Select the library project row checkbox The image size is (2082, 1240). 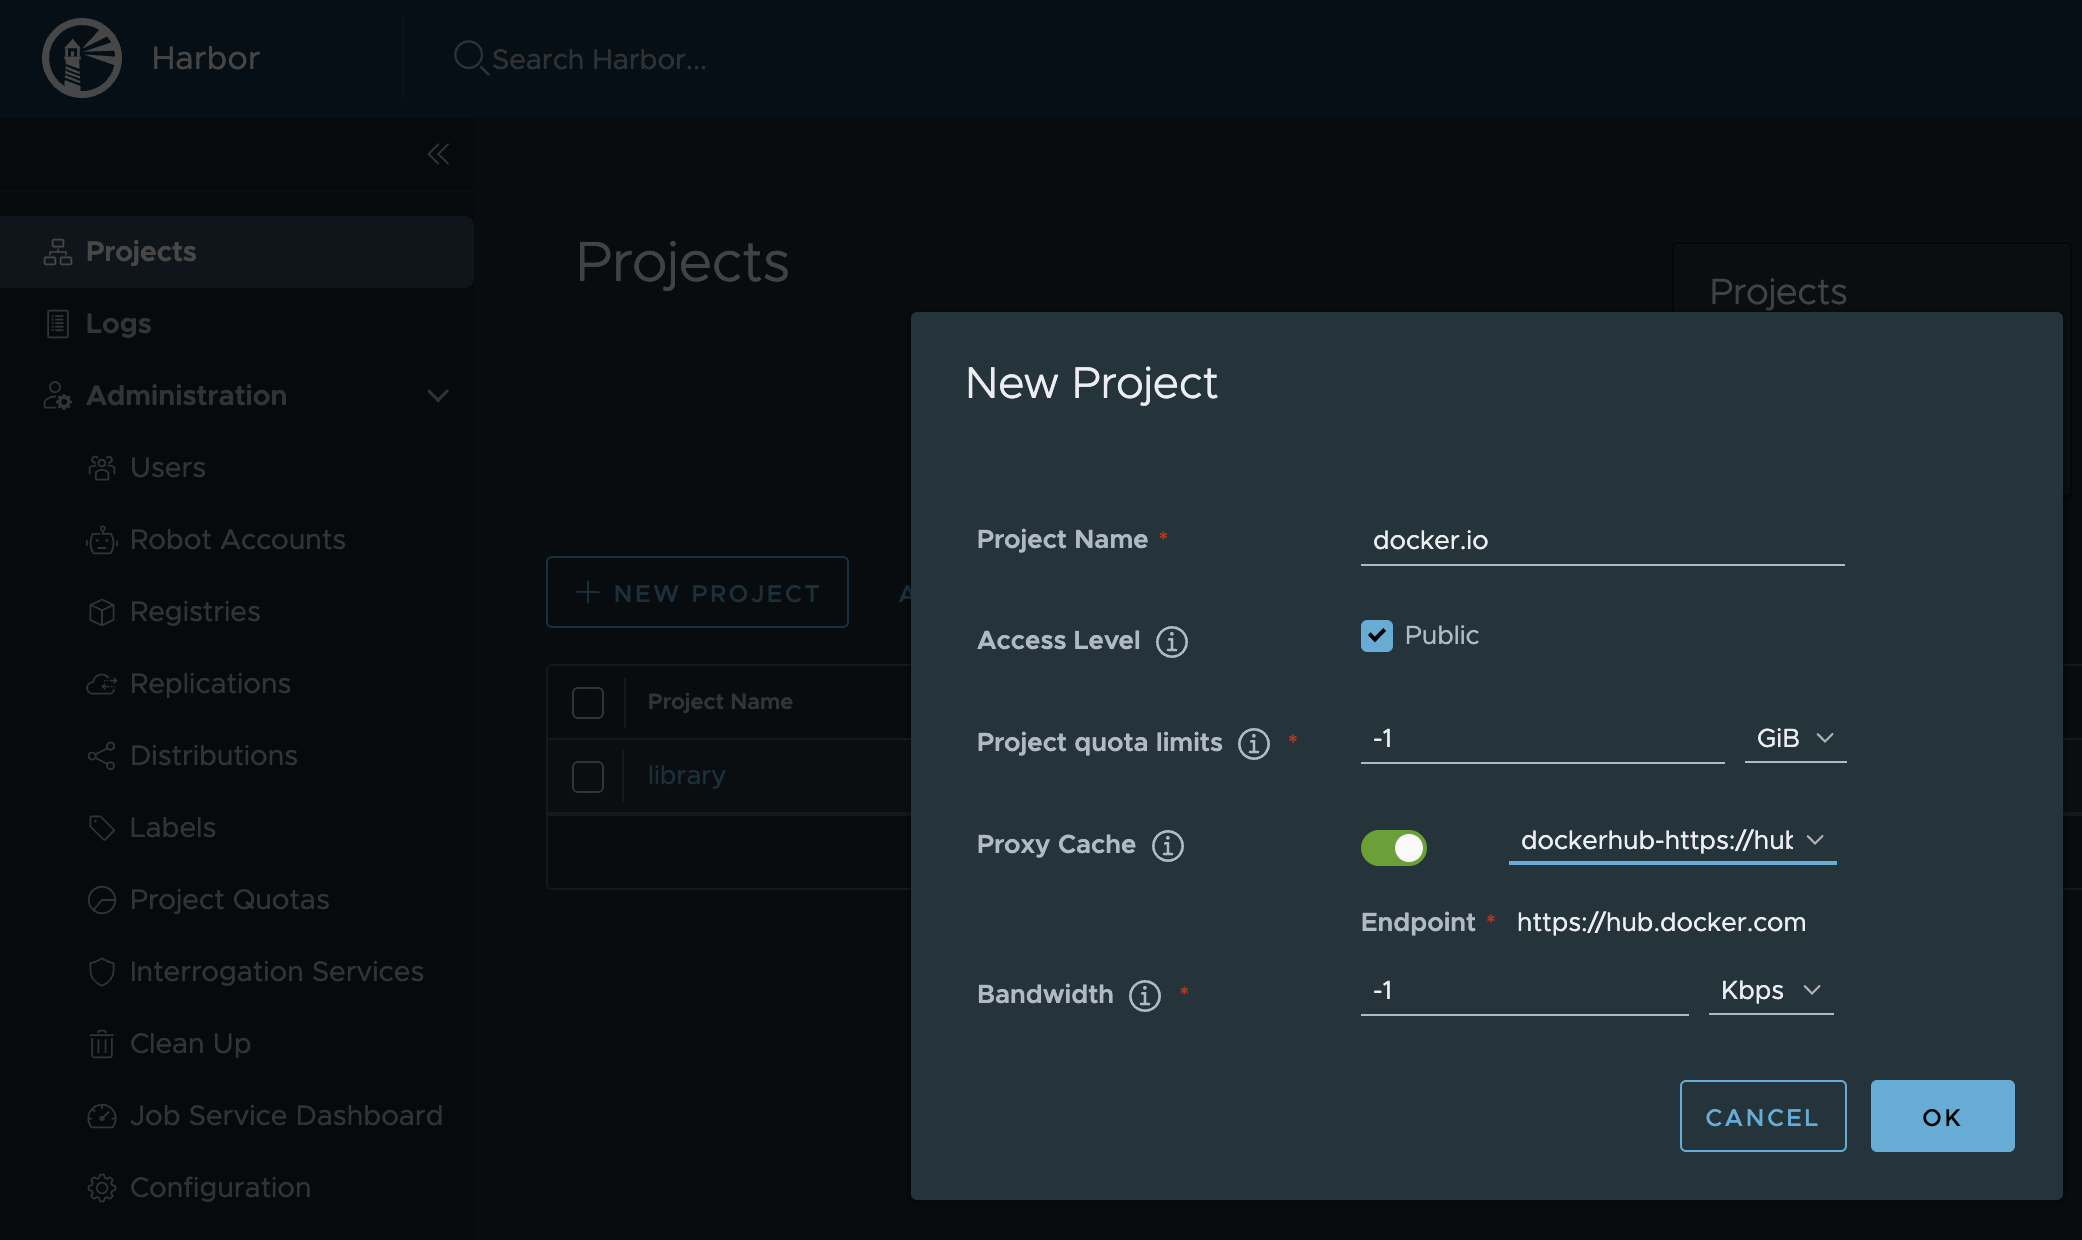588,776
